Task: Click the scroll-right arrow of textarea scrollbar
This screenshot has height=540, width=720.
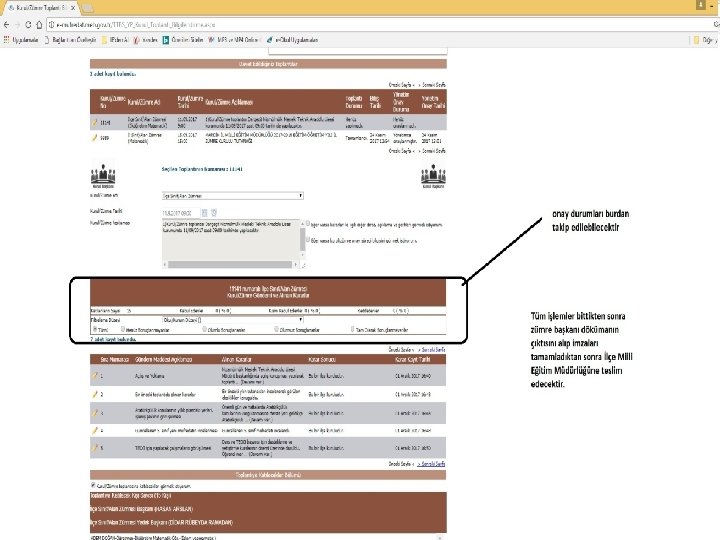Action: tap(296, 264)
